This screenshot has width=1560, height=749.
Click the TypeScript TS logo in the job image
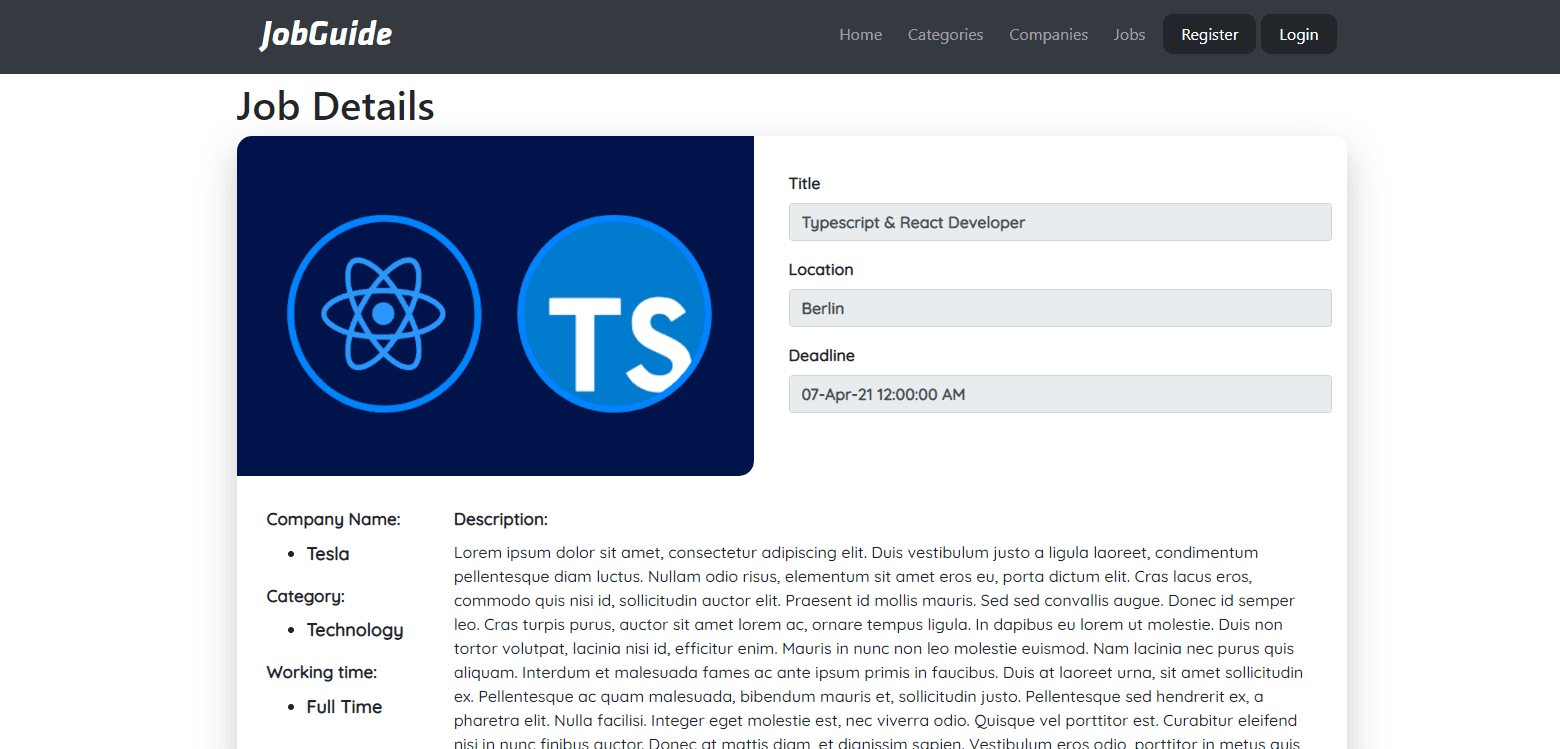(x=614, y=313)
